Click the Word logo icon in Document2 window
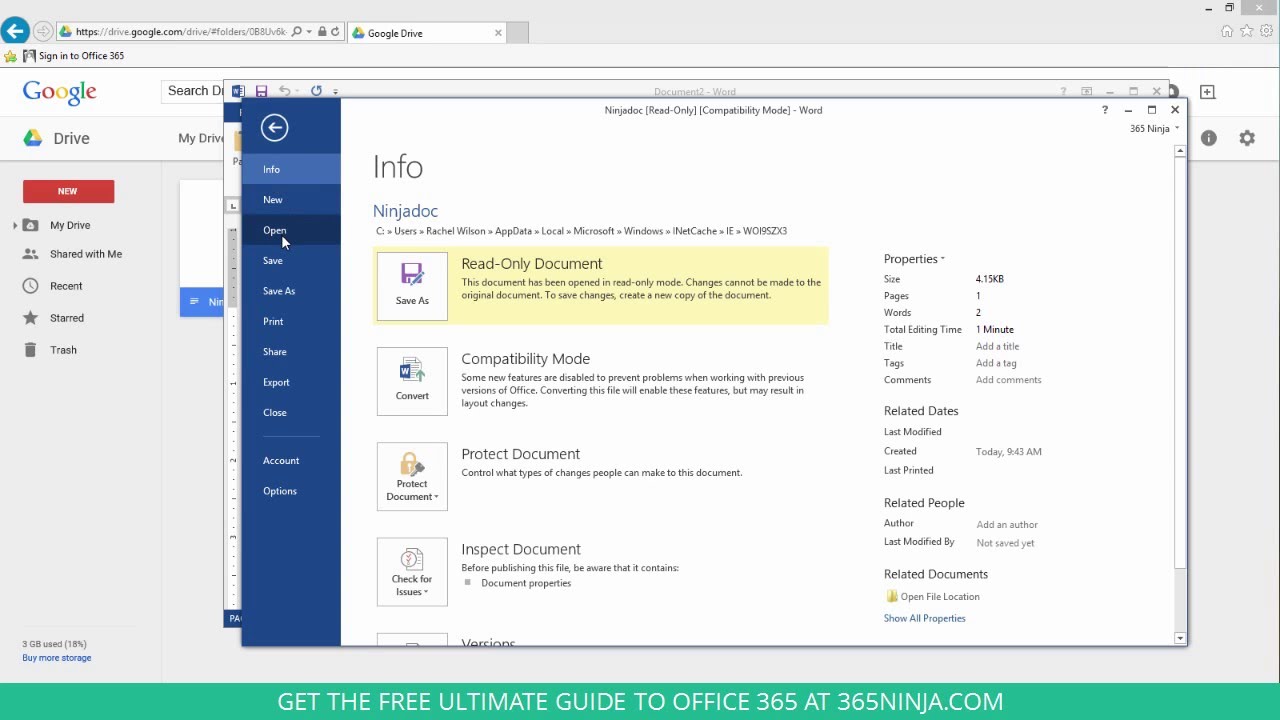 point(238,91)
